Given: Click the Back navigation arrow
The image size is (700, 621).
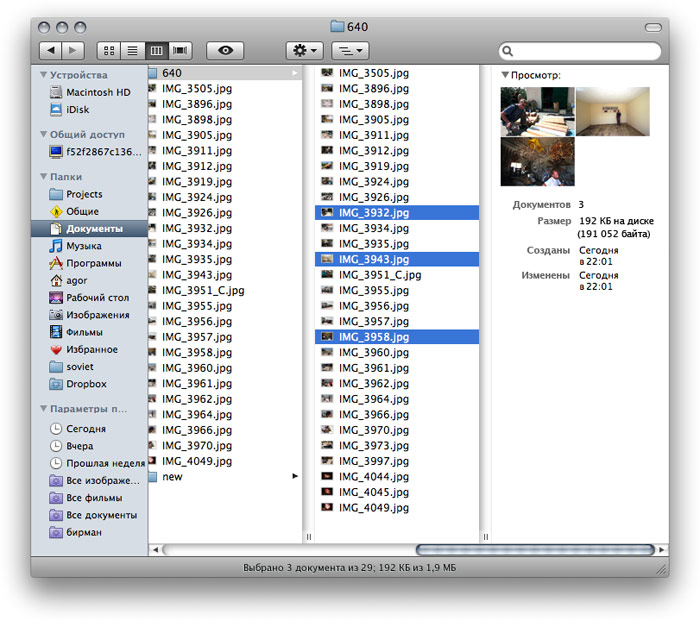Looking at the screenshot, I should [x=50, y=50].
